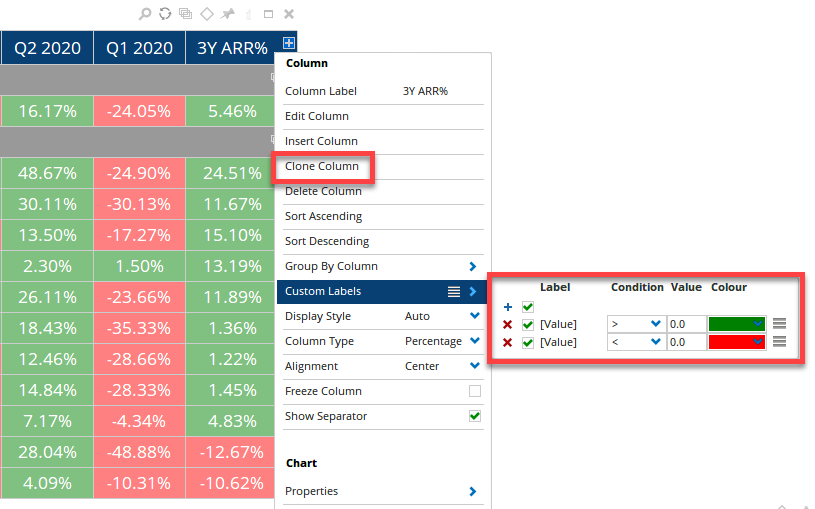Click the Q1 2020 column header
The height and width of the screenshot is (509, 815).
coord(139,48)
